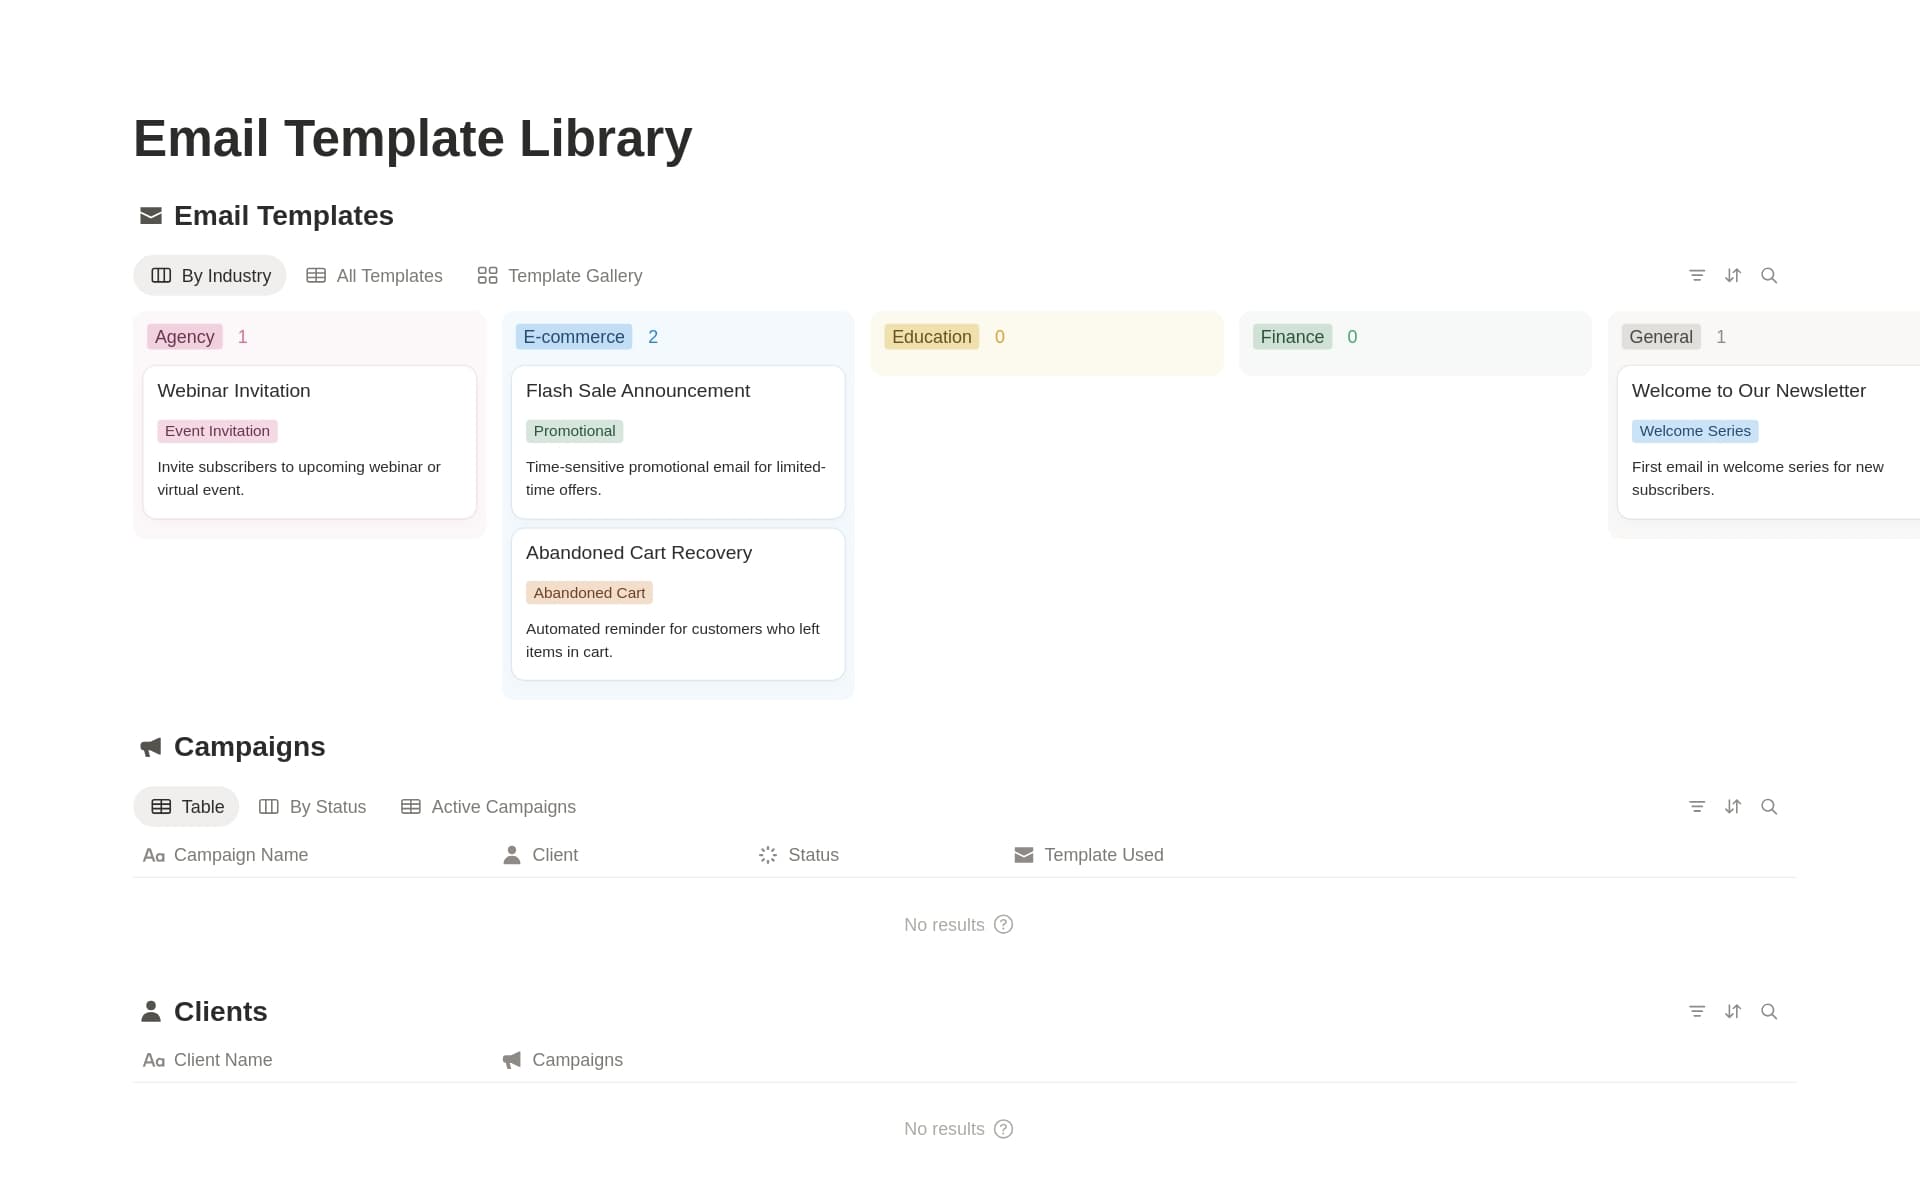1920x1199 pixels.
Task: Search within the Campaigns database
Action: click(1769, 806)
